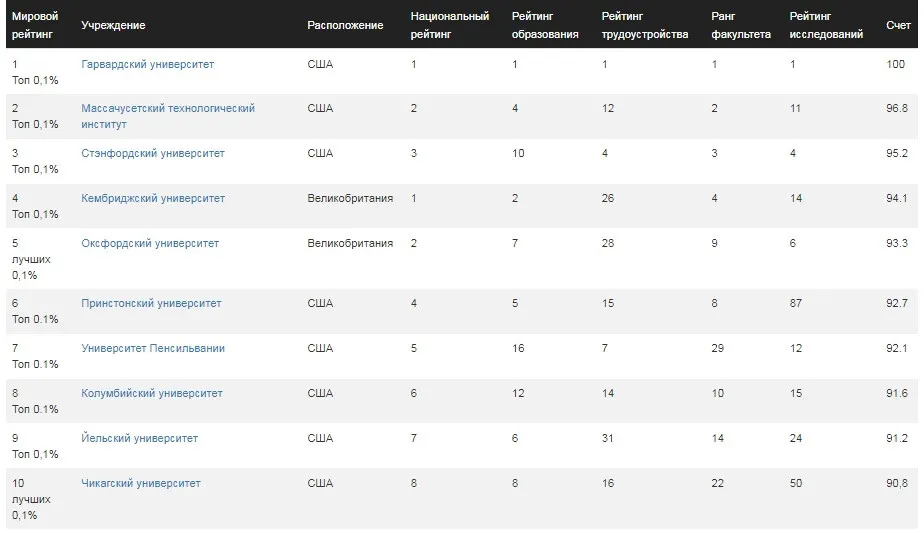Visit the Йельский университет link
This screenshot has width=924, height=533.
coord(139,438)
